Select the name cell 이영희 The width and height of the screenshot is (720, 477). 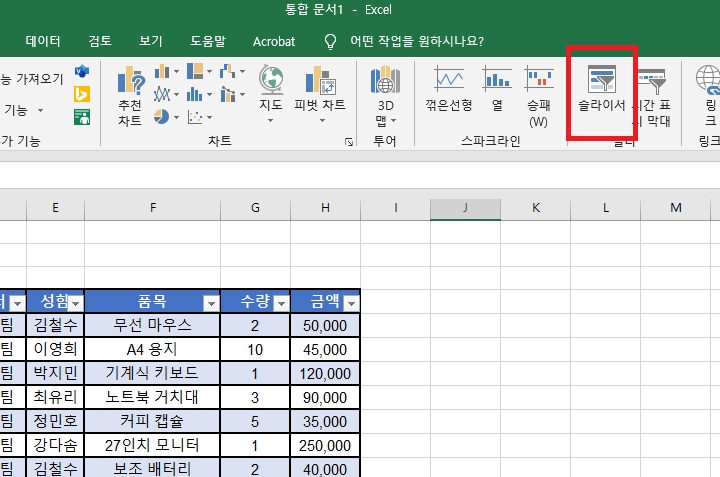[x=56, y=349]
